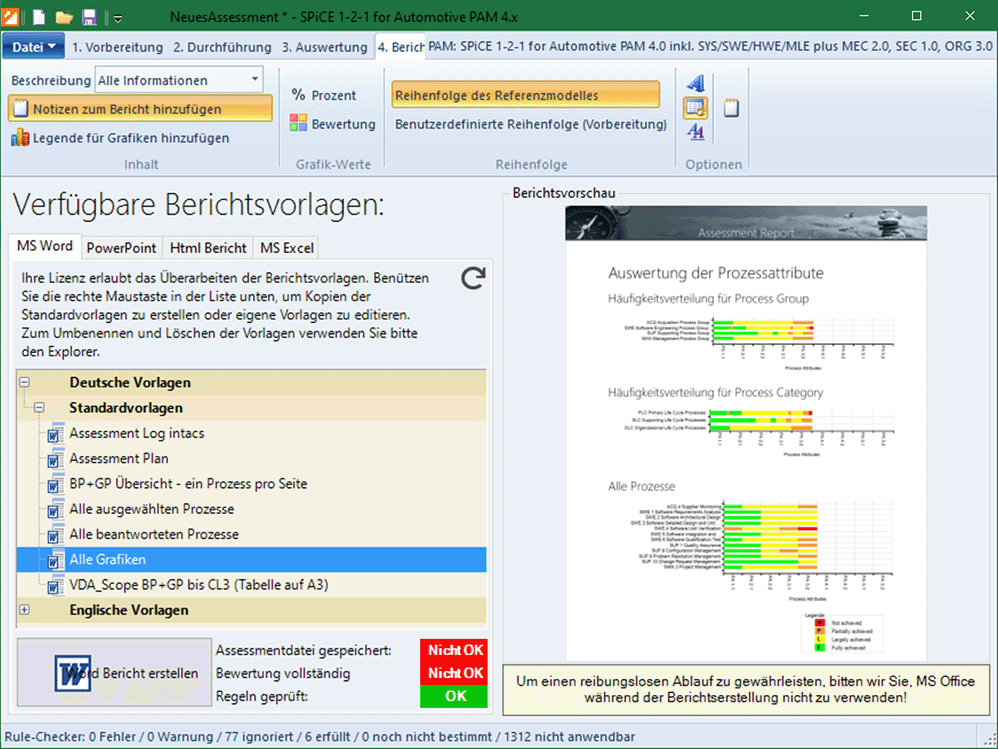Open the PowerPoint templates tab
Image resolution: width=998 pixels, height=749 pixels.
(121, 248)
